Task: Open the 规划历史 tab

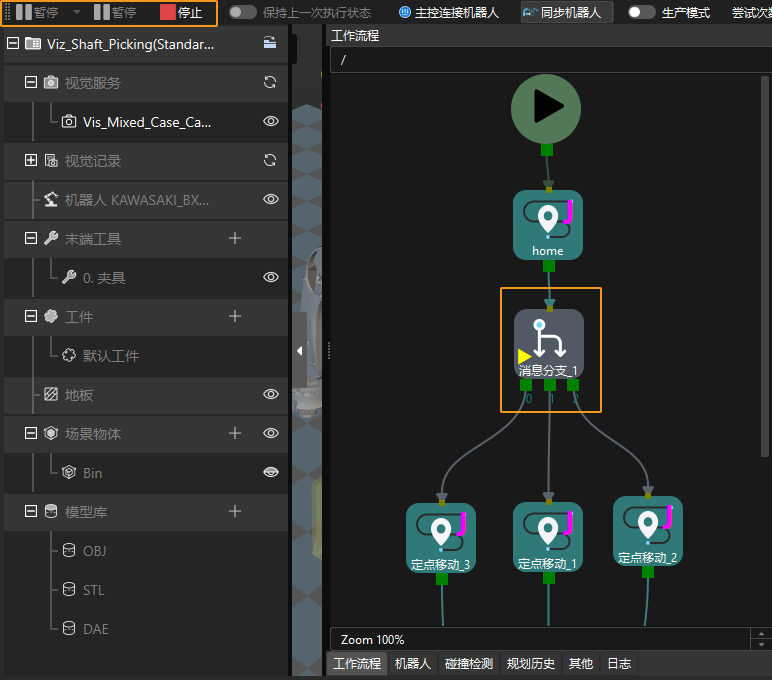Action: tap(530, 663)
